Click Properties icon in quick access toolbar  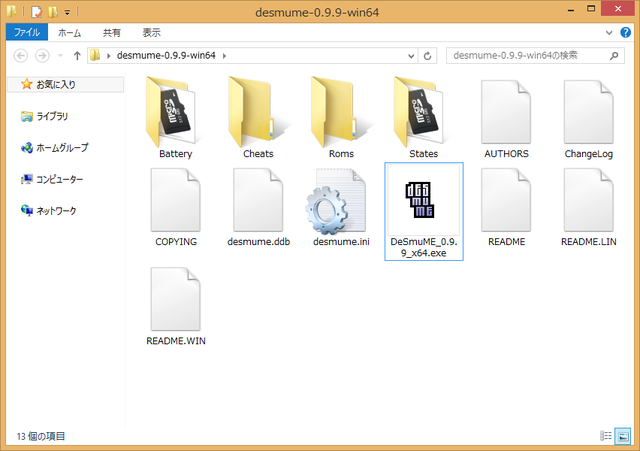tap(36, 12)
